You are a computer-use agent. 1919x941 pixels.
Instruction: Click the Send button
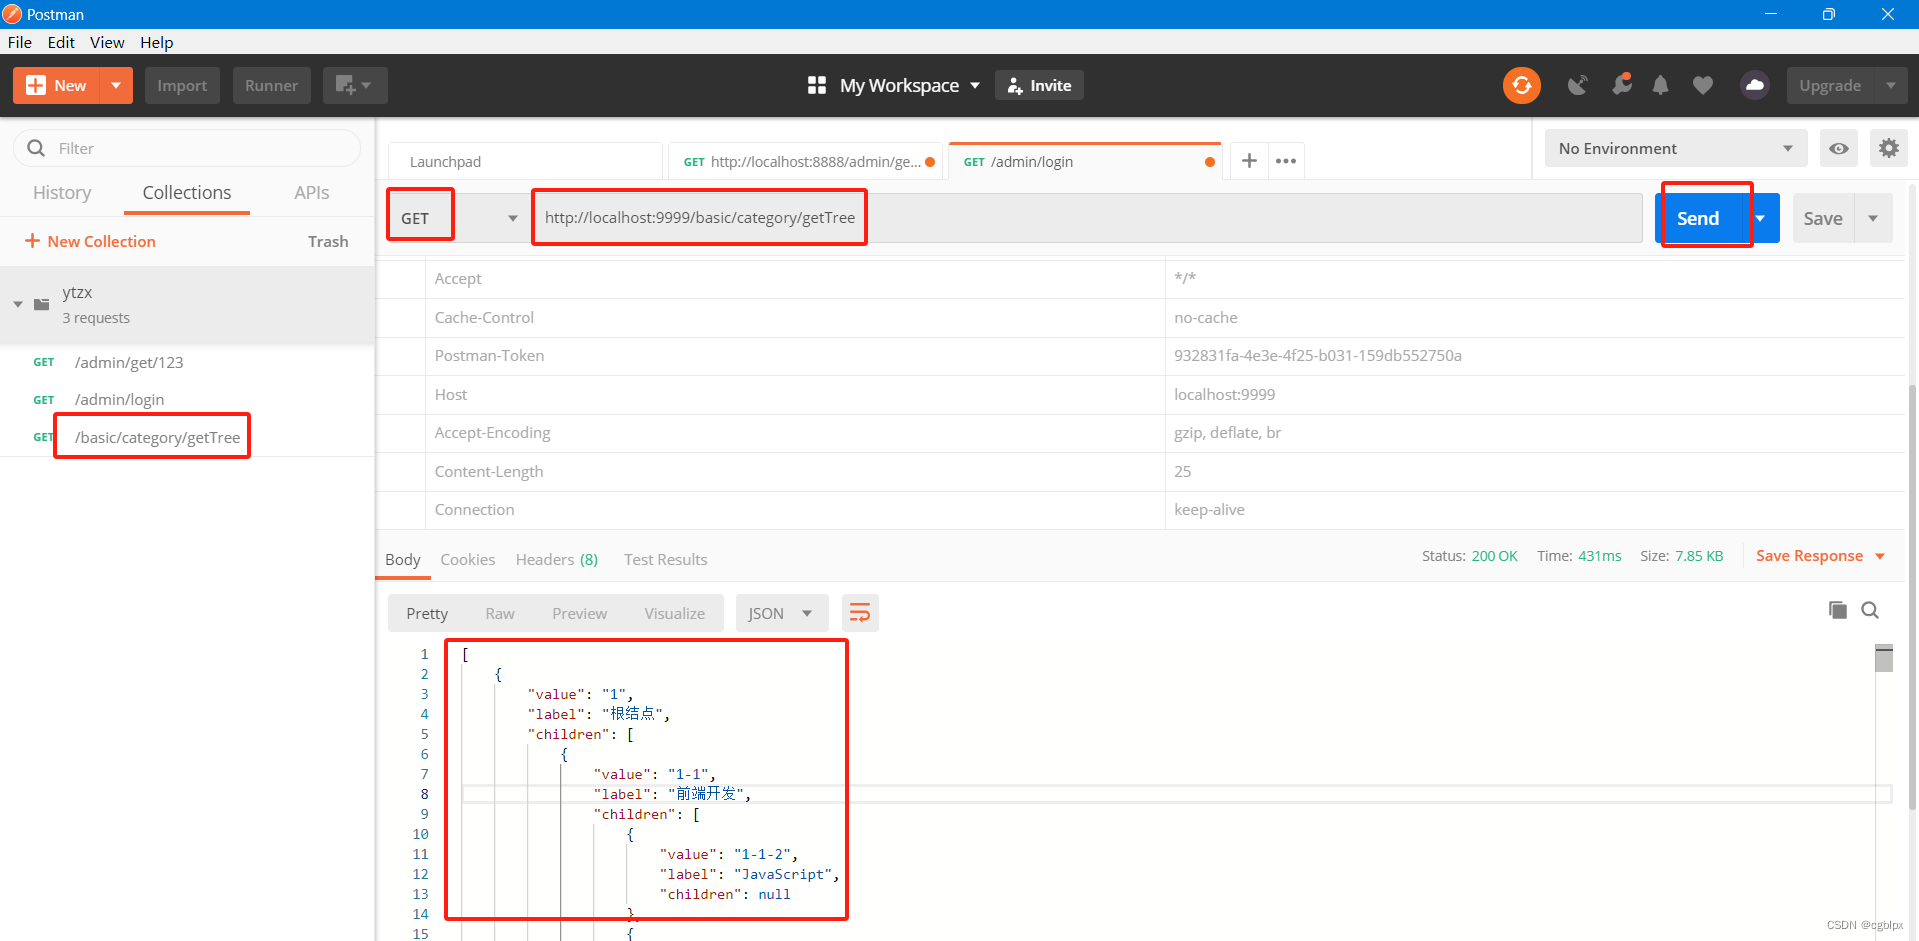tap(1699, 218)
